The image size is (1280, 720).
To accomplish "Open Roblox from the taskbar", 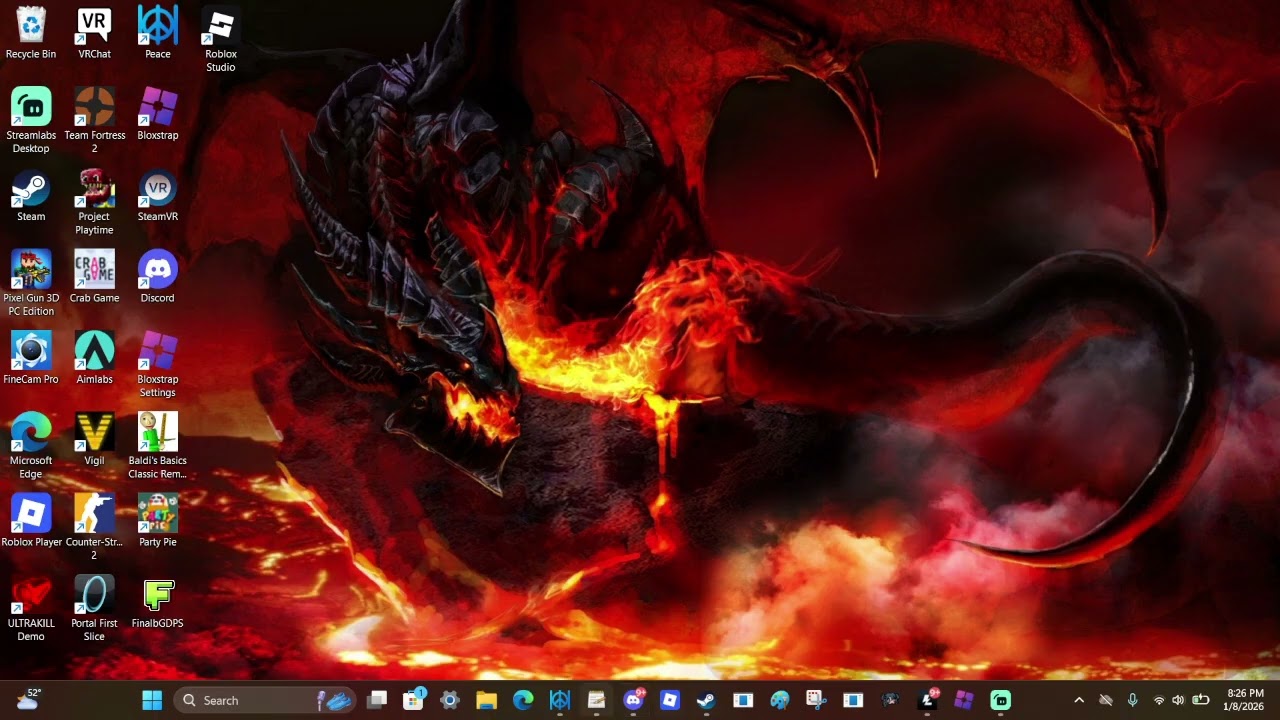I will [670, 700].
